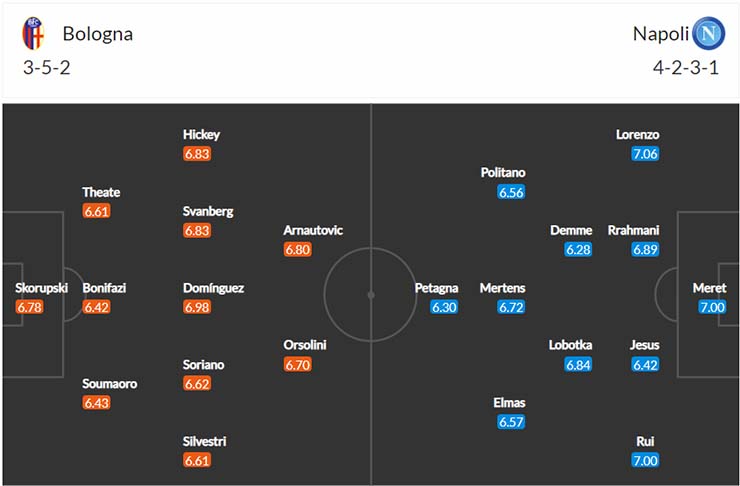Viewport: 740px width, 486px height.
Task: Click Petagna's player name
Action: [437, 288]
